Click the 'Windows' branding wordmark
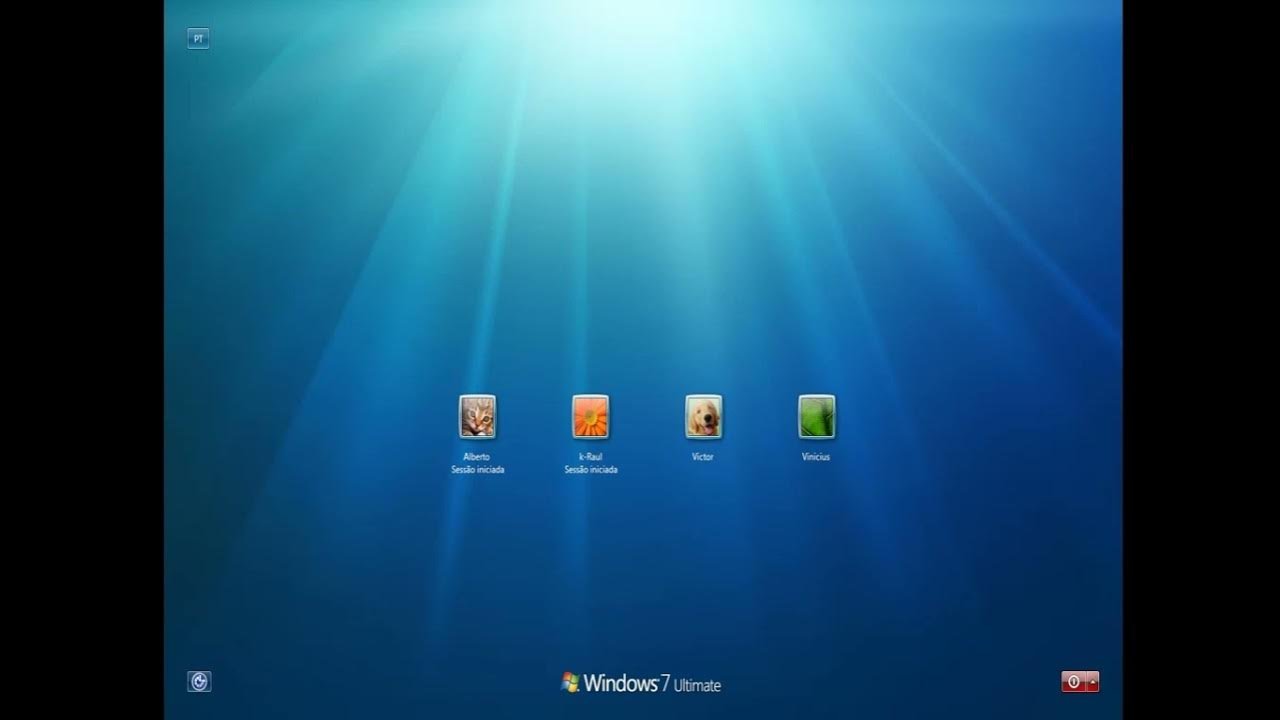The width and height of the screenshot is (1280, 720). [620, 684]
